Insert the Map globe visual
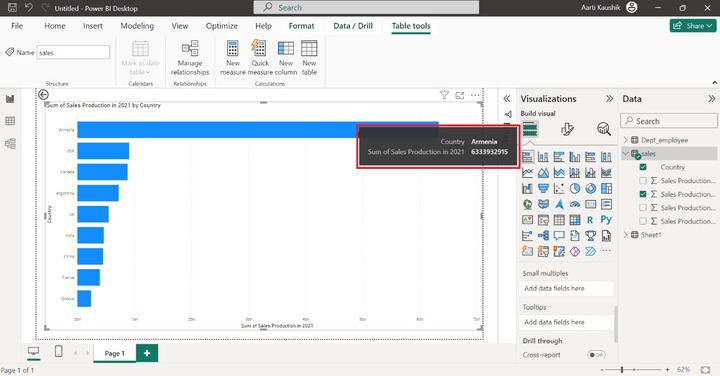The height and width of the screenshot is (376, 720). [528, 204]
